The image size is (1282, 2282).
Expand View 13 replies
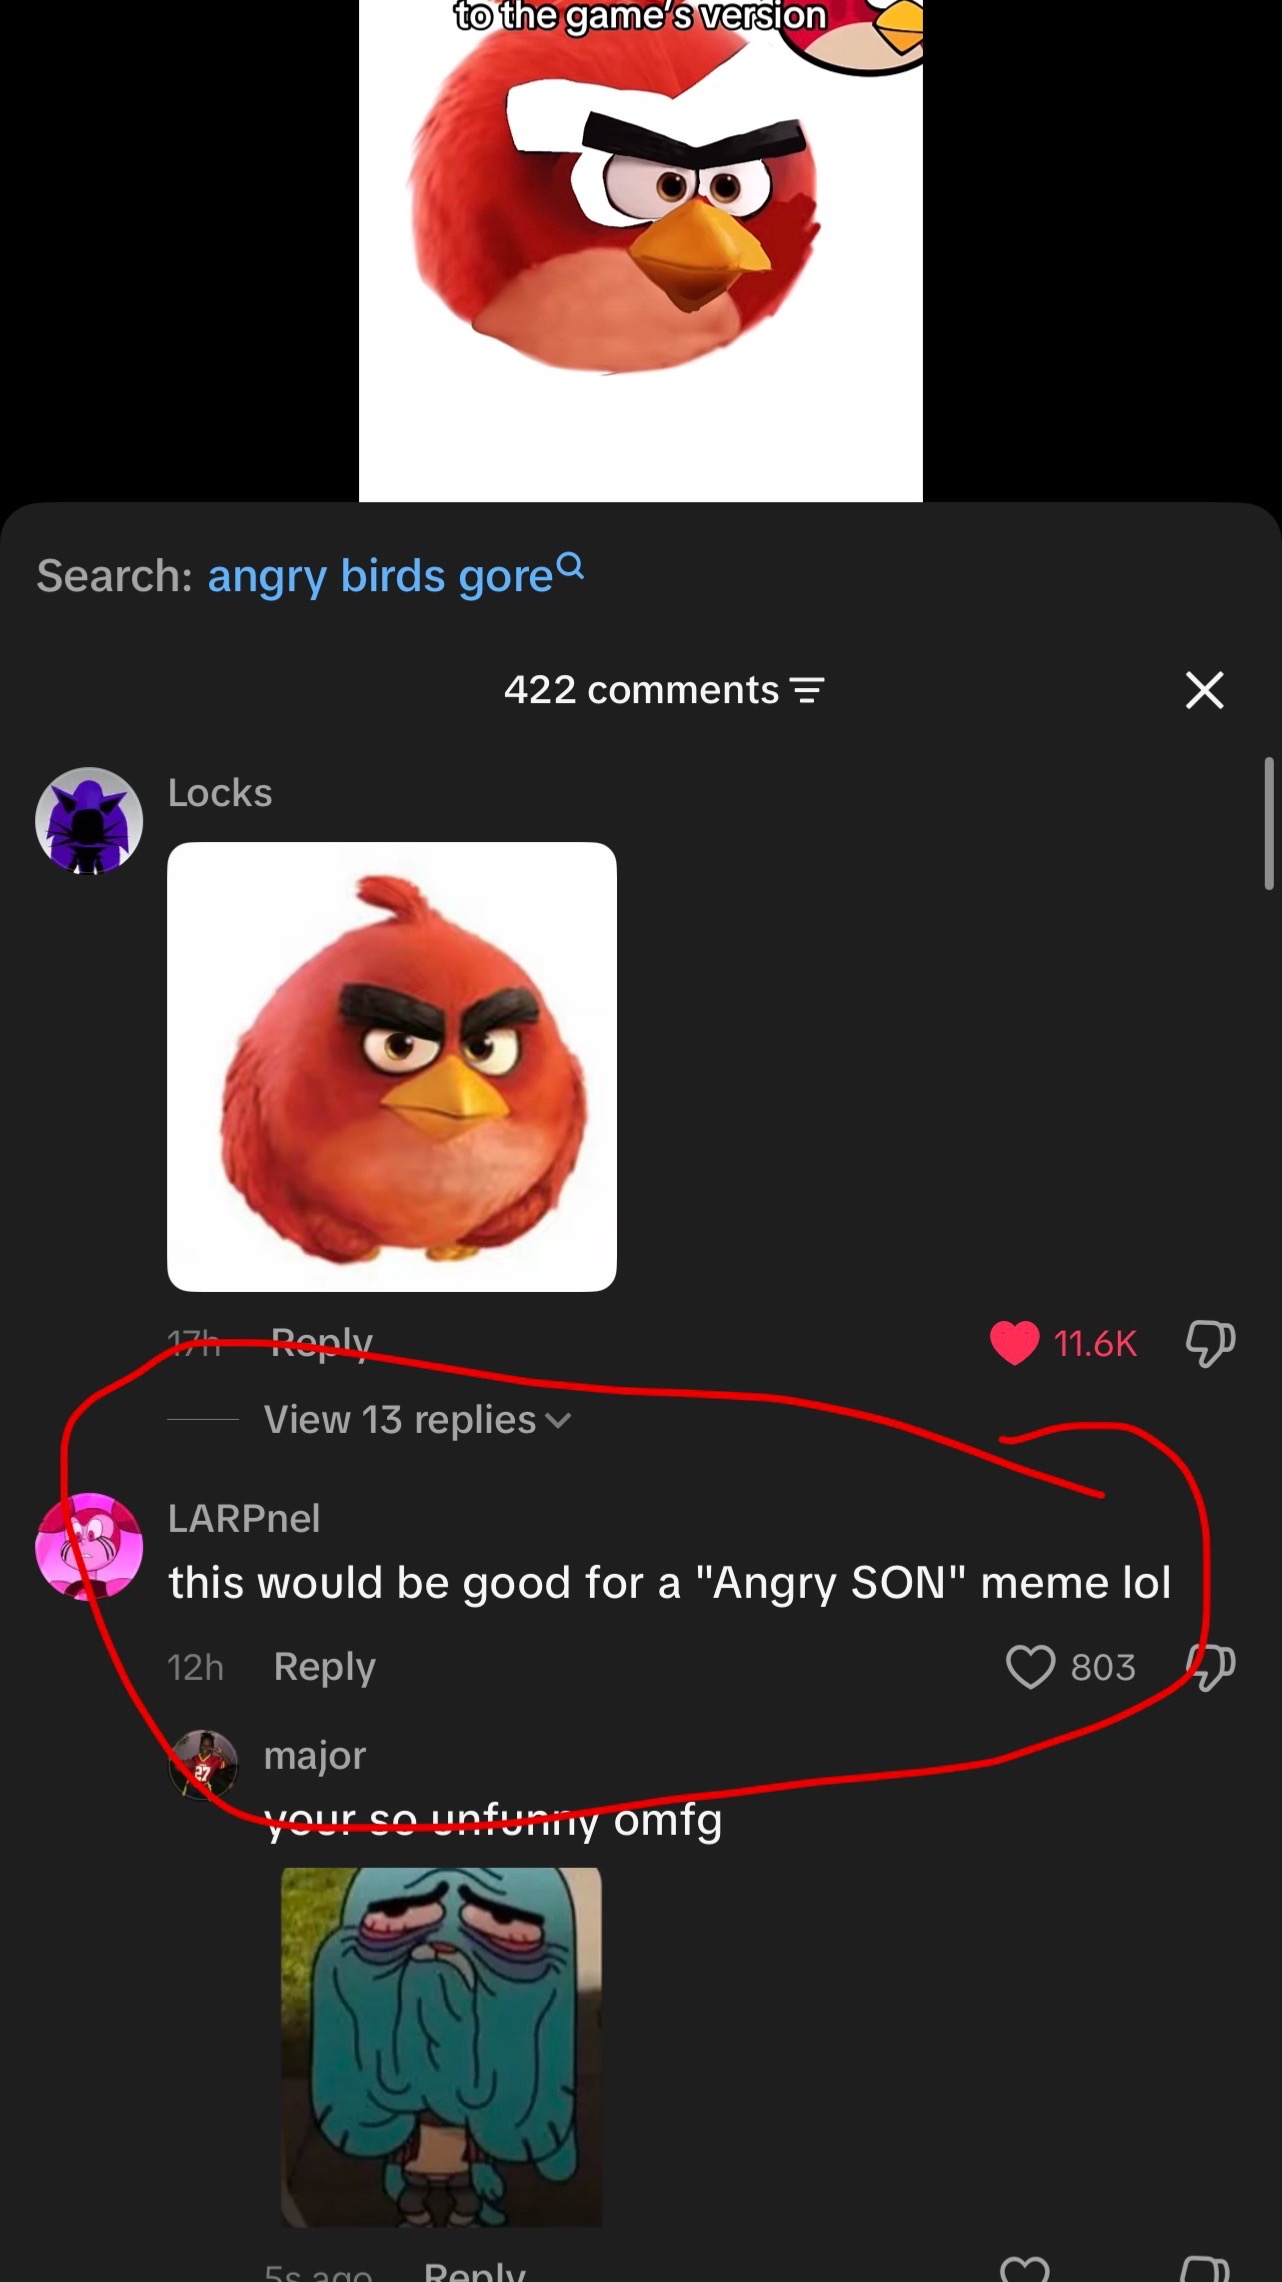point(417,1420)
